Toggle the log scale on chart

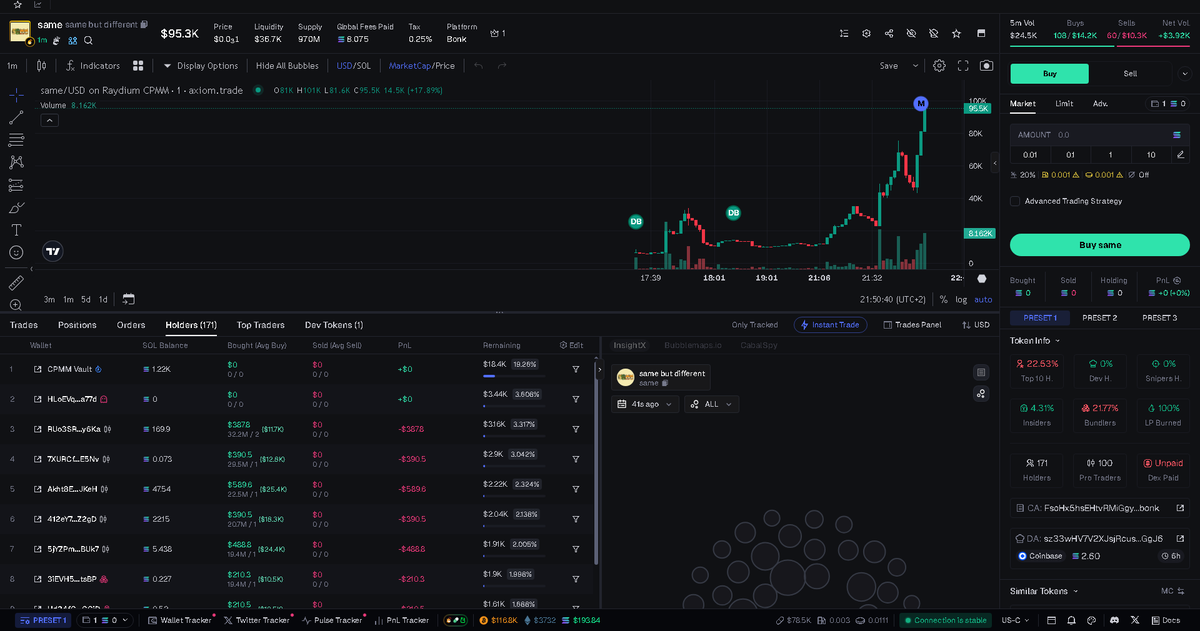click(x=961, y=299)
